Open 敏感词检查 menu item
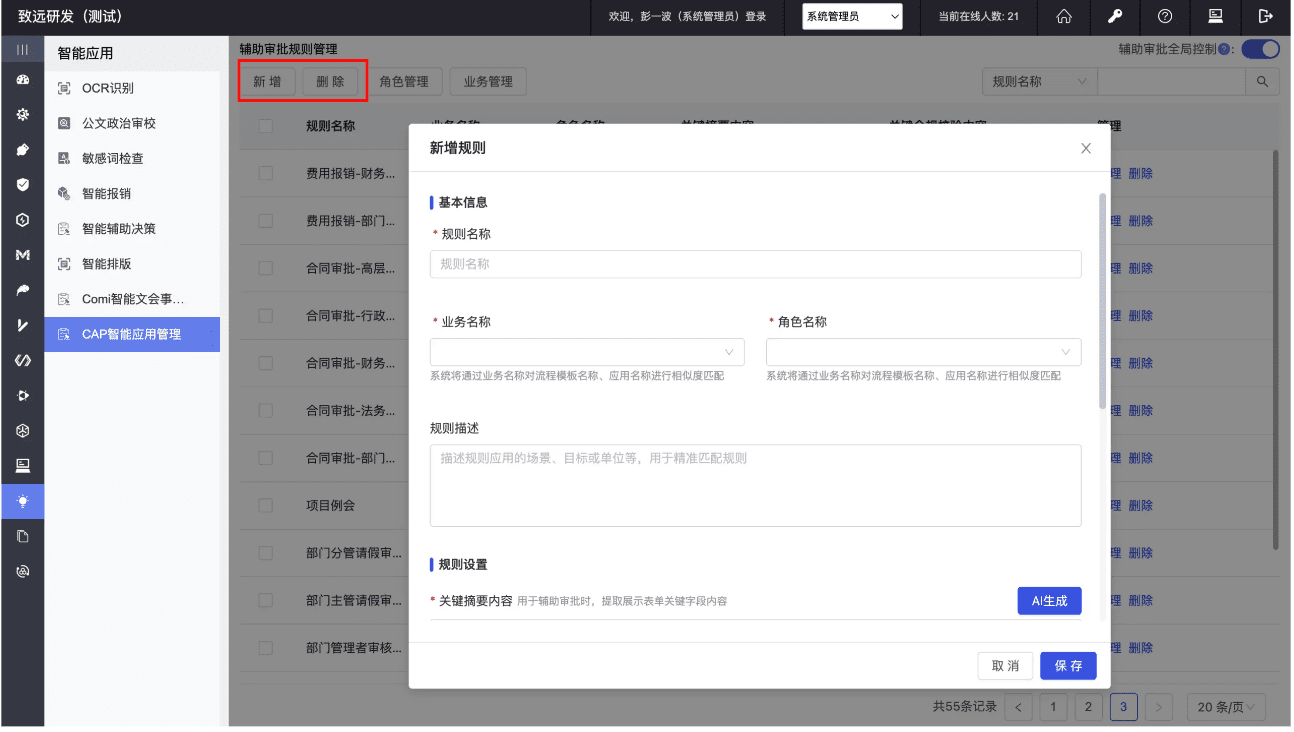Screen dimensions: 1294x732 132,158
